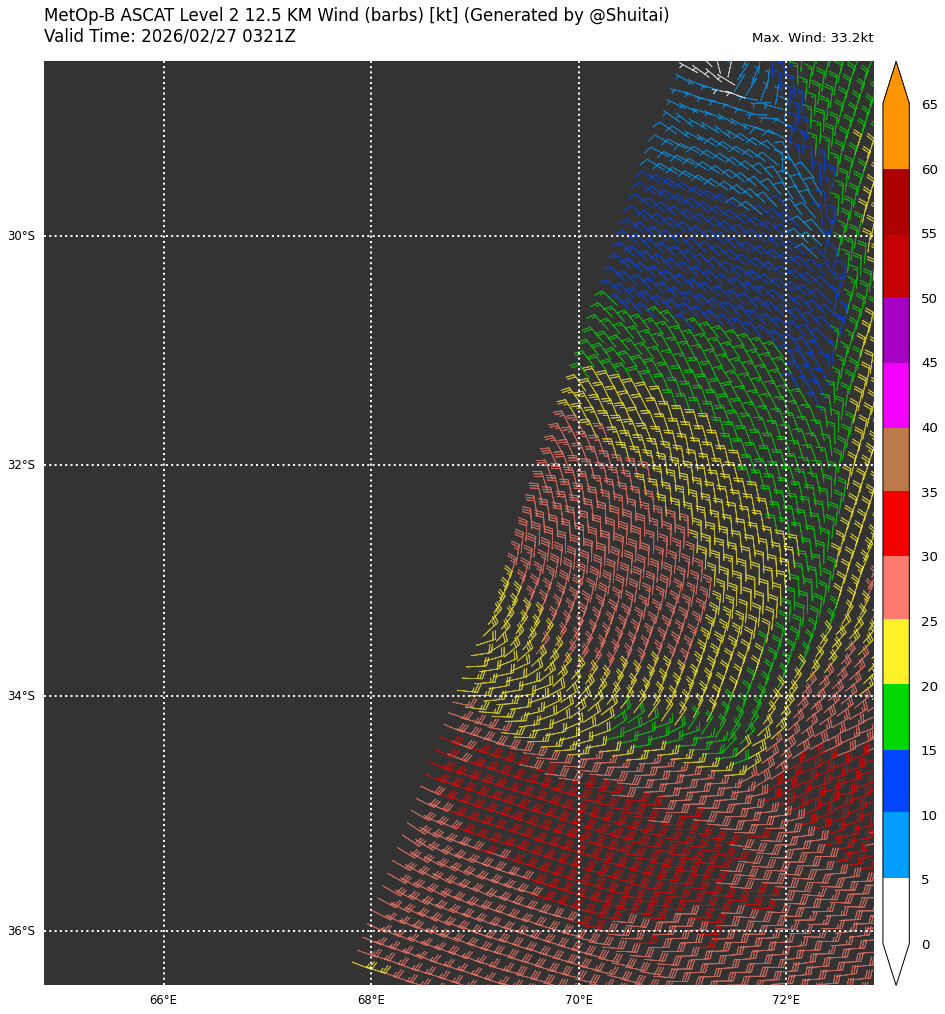Select the light blue 5–10 kt band
The image size is (945, 1014).
point(895,844)
